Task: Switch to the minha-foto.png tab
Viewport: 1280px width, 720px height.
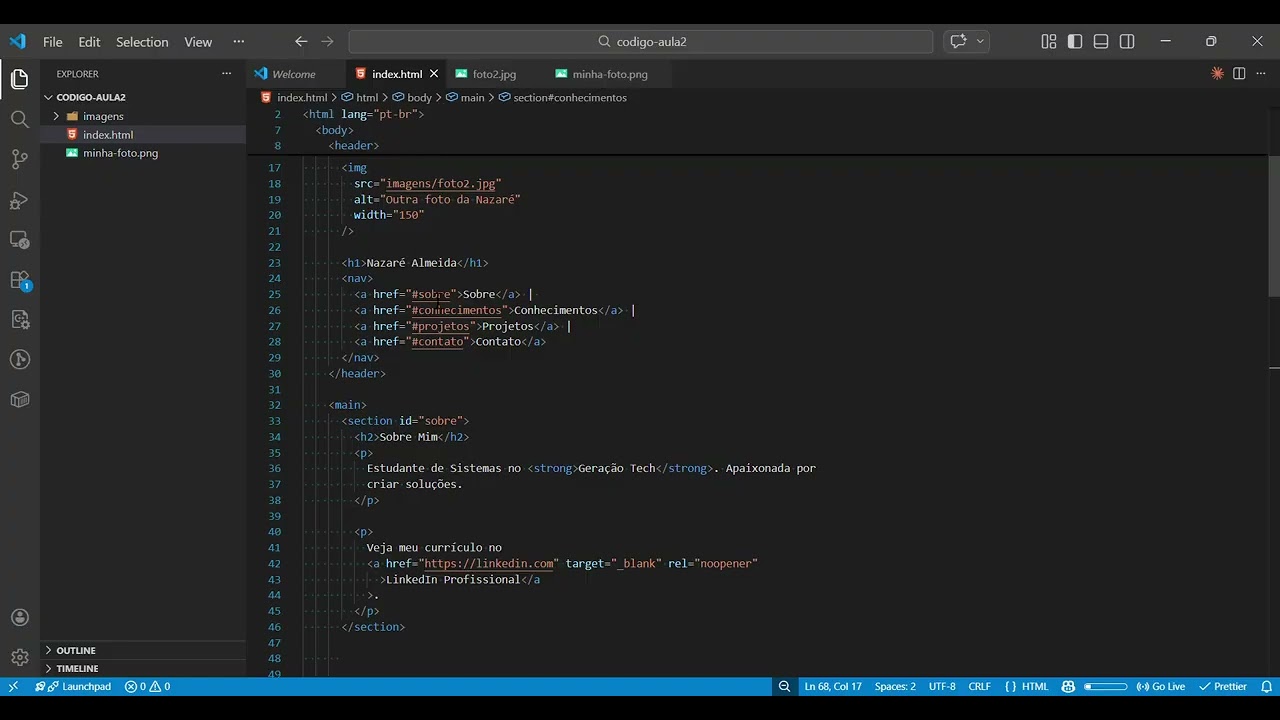Action: coord(610,74)
